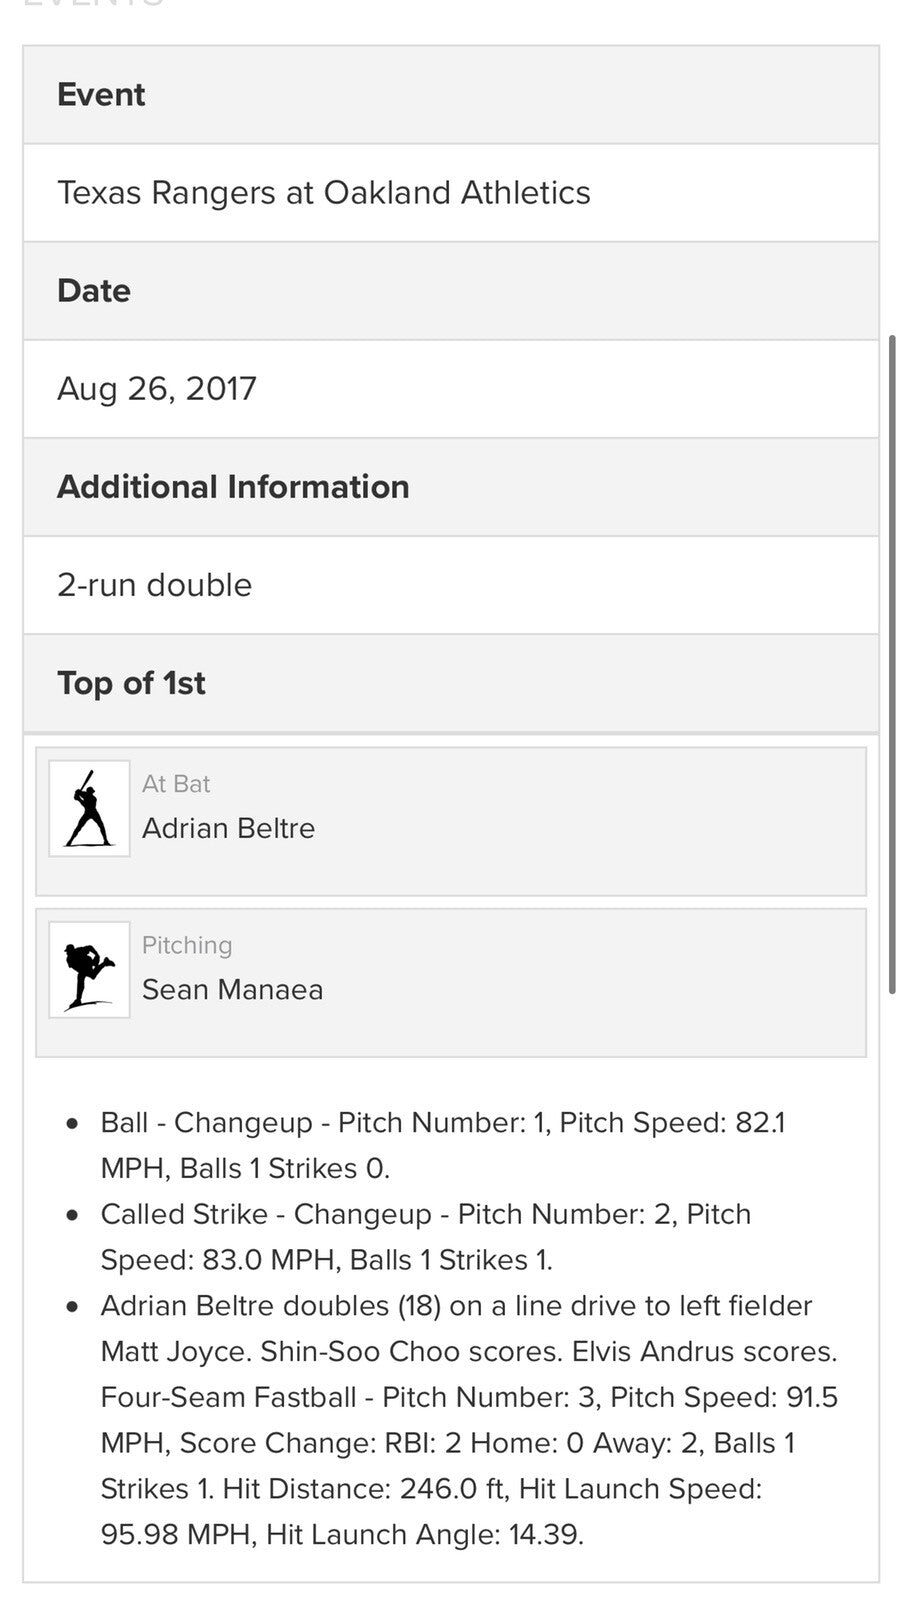Click the At Bat label

(x=176, y=784)
